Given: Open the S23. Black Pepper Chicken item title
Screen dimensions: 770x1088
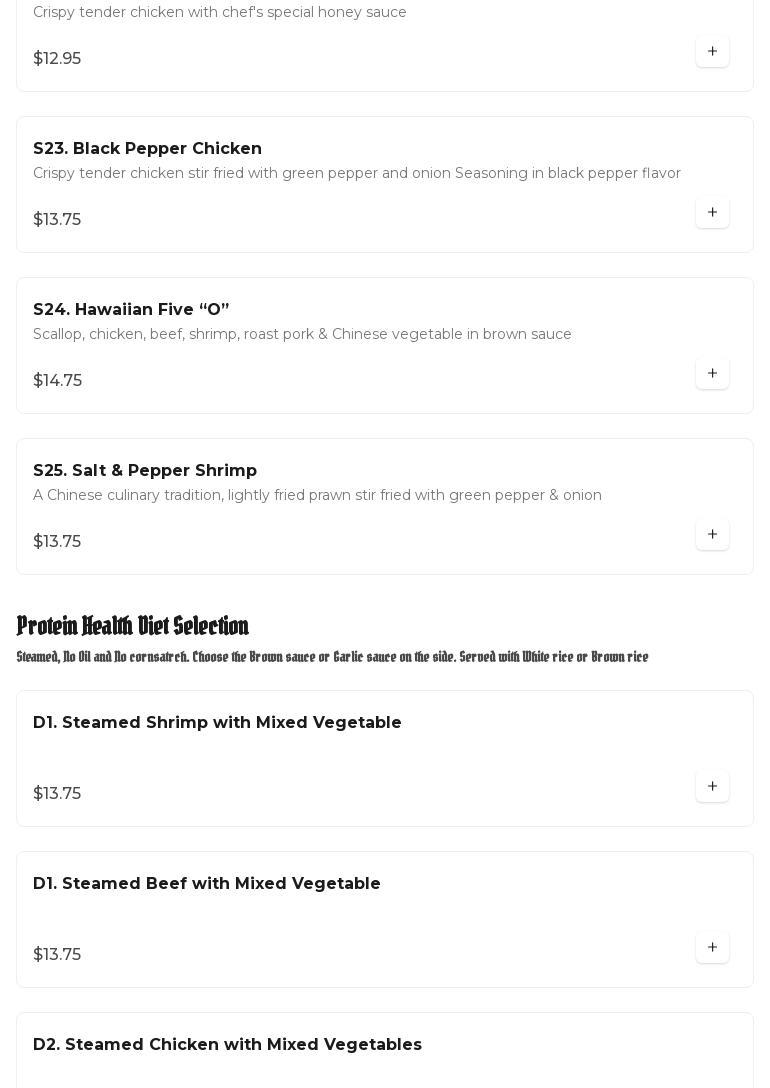Looking at the screenshot, I should (x=147, y=149).
